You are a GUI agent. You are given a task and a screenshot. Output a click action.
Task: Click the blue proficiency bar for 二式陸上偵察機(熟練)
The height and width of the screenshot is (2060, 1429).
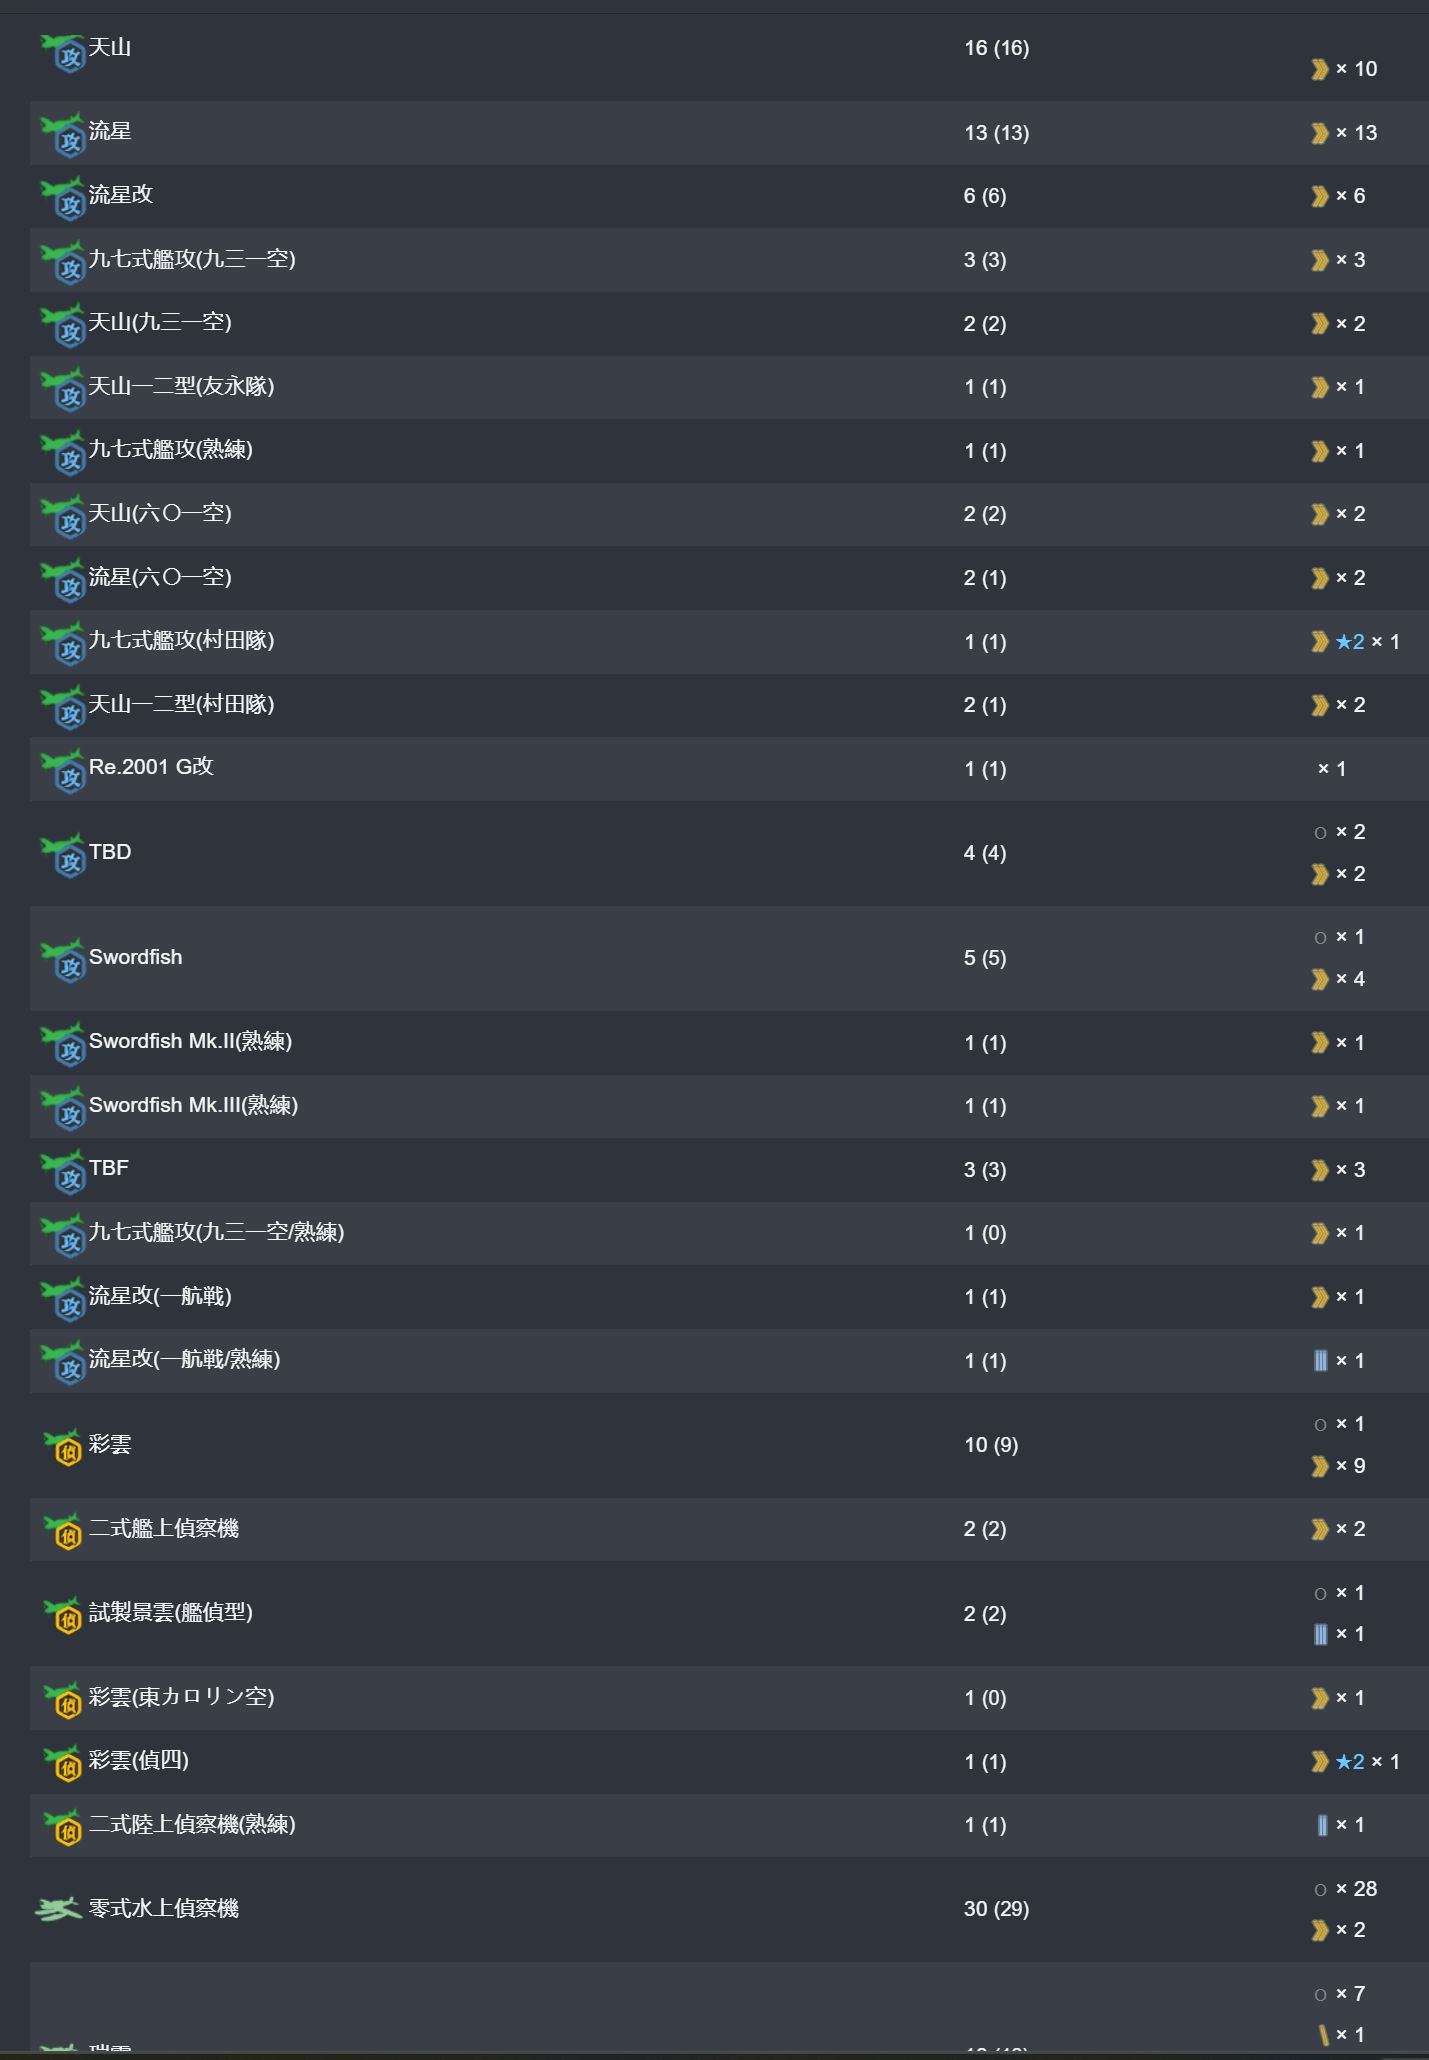1322,1825
